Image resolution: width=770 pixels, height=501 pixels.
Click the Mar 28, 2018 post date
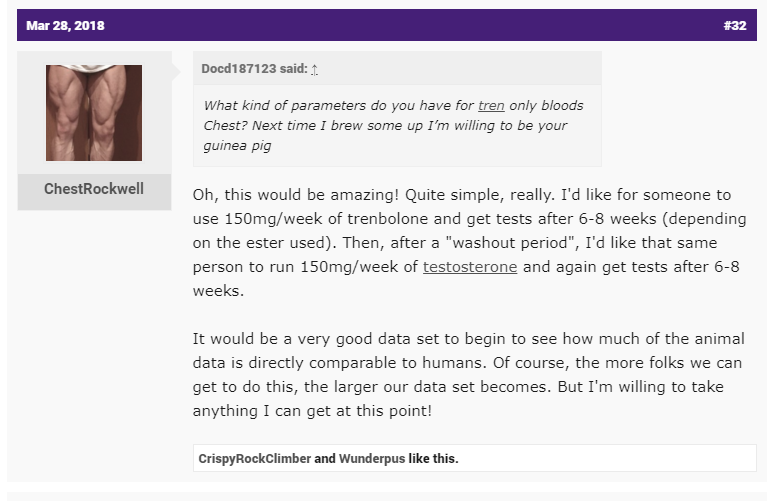tap(65, 25)
